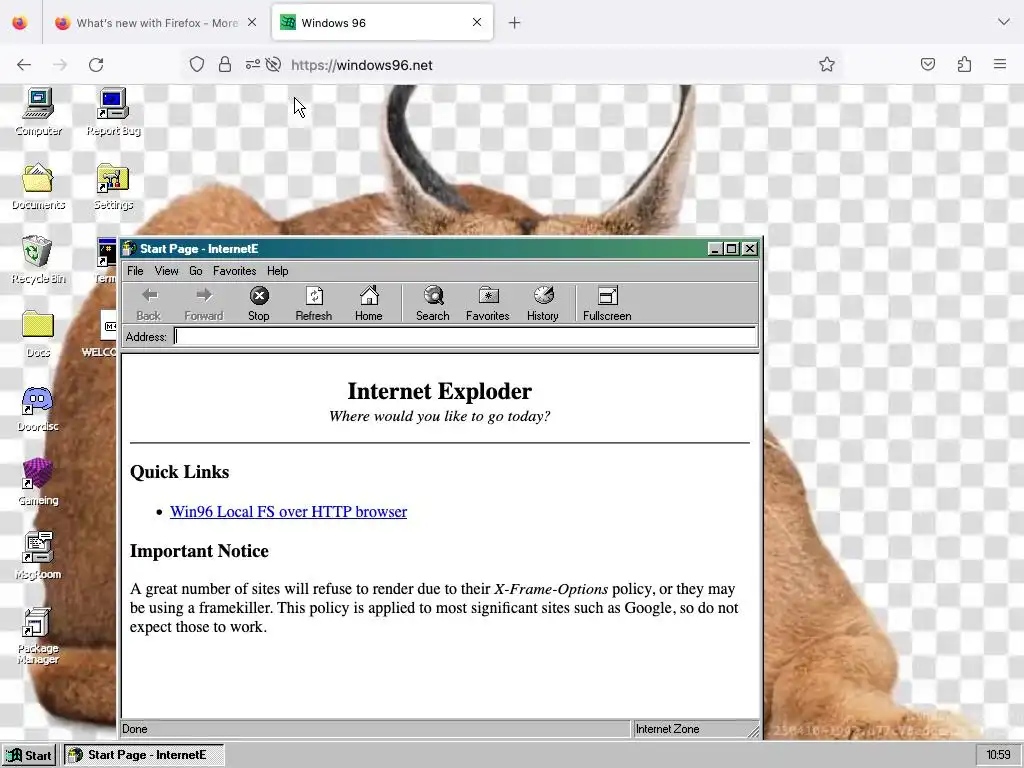
Task: Click the Firefox View icon
Action: click(20, 23)
